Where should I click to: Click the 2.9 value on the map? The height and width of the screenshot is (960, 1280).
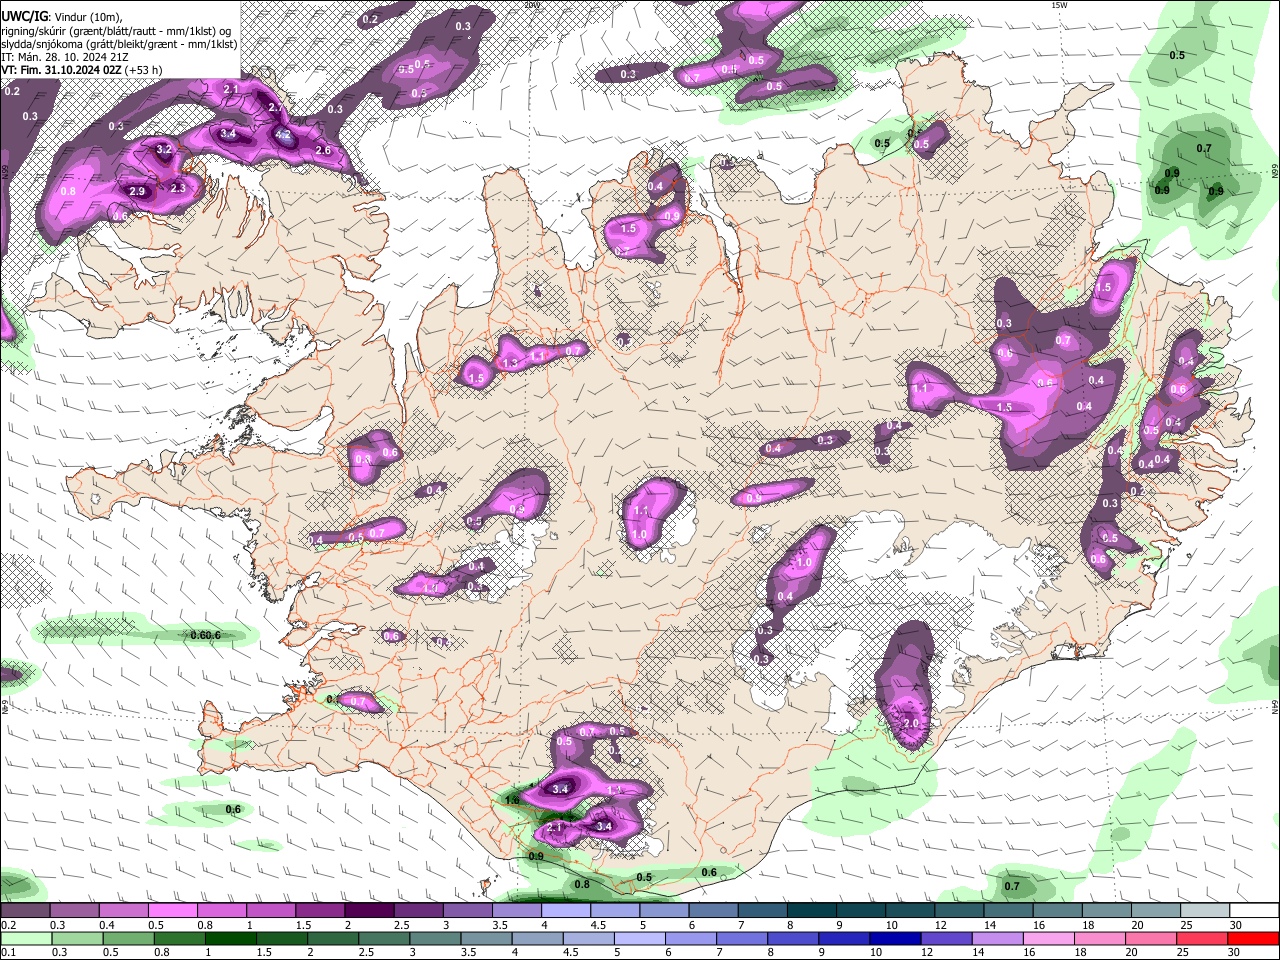click(x=137, y=191)
